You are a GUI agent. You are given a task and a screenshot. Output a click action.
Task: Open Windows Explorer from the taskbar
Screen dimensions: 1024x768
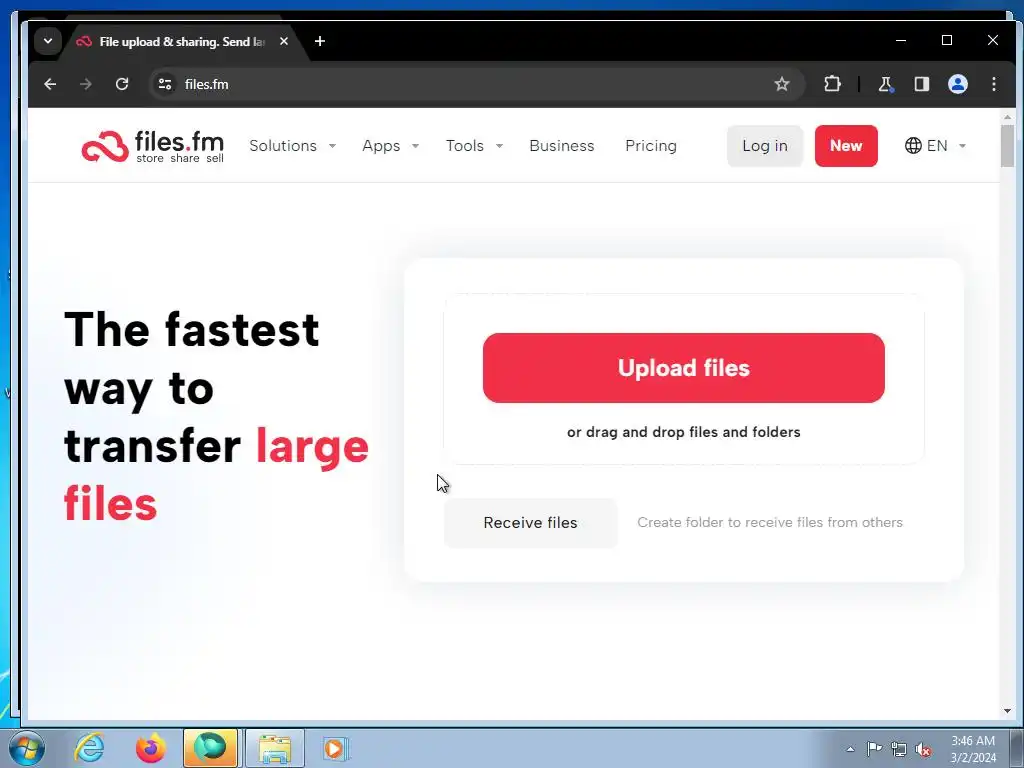[x=275, y=748]
